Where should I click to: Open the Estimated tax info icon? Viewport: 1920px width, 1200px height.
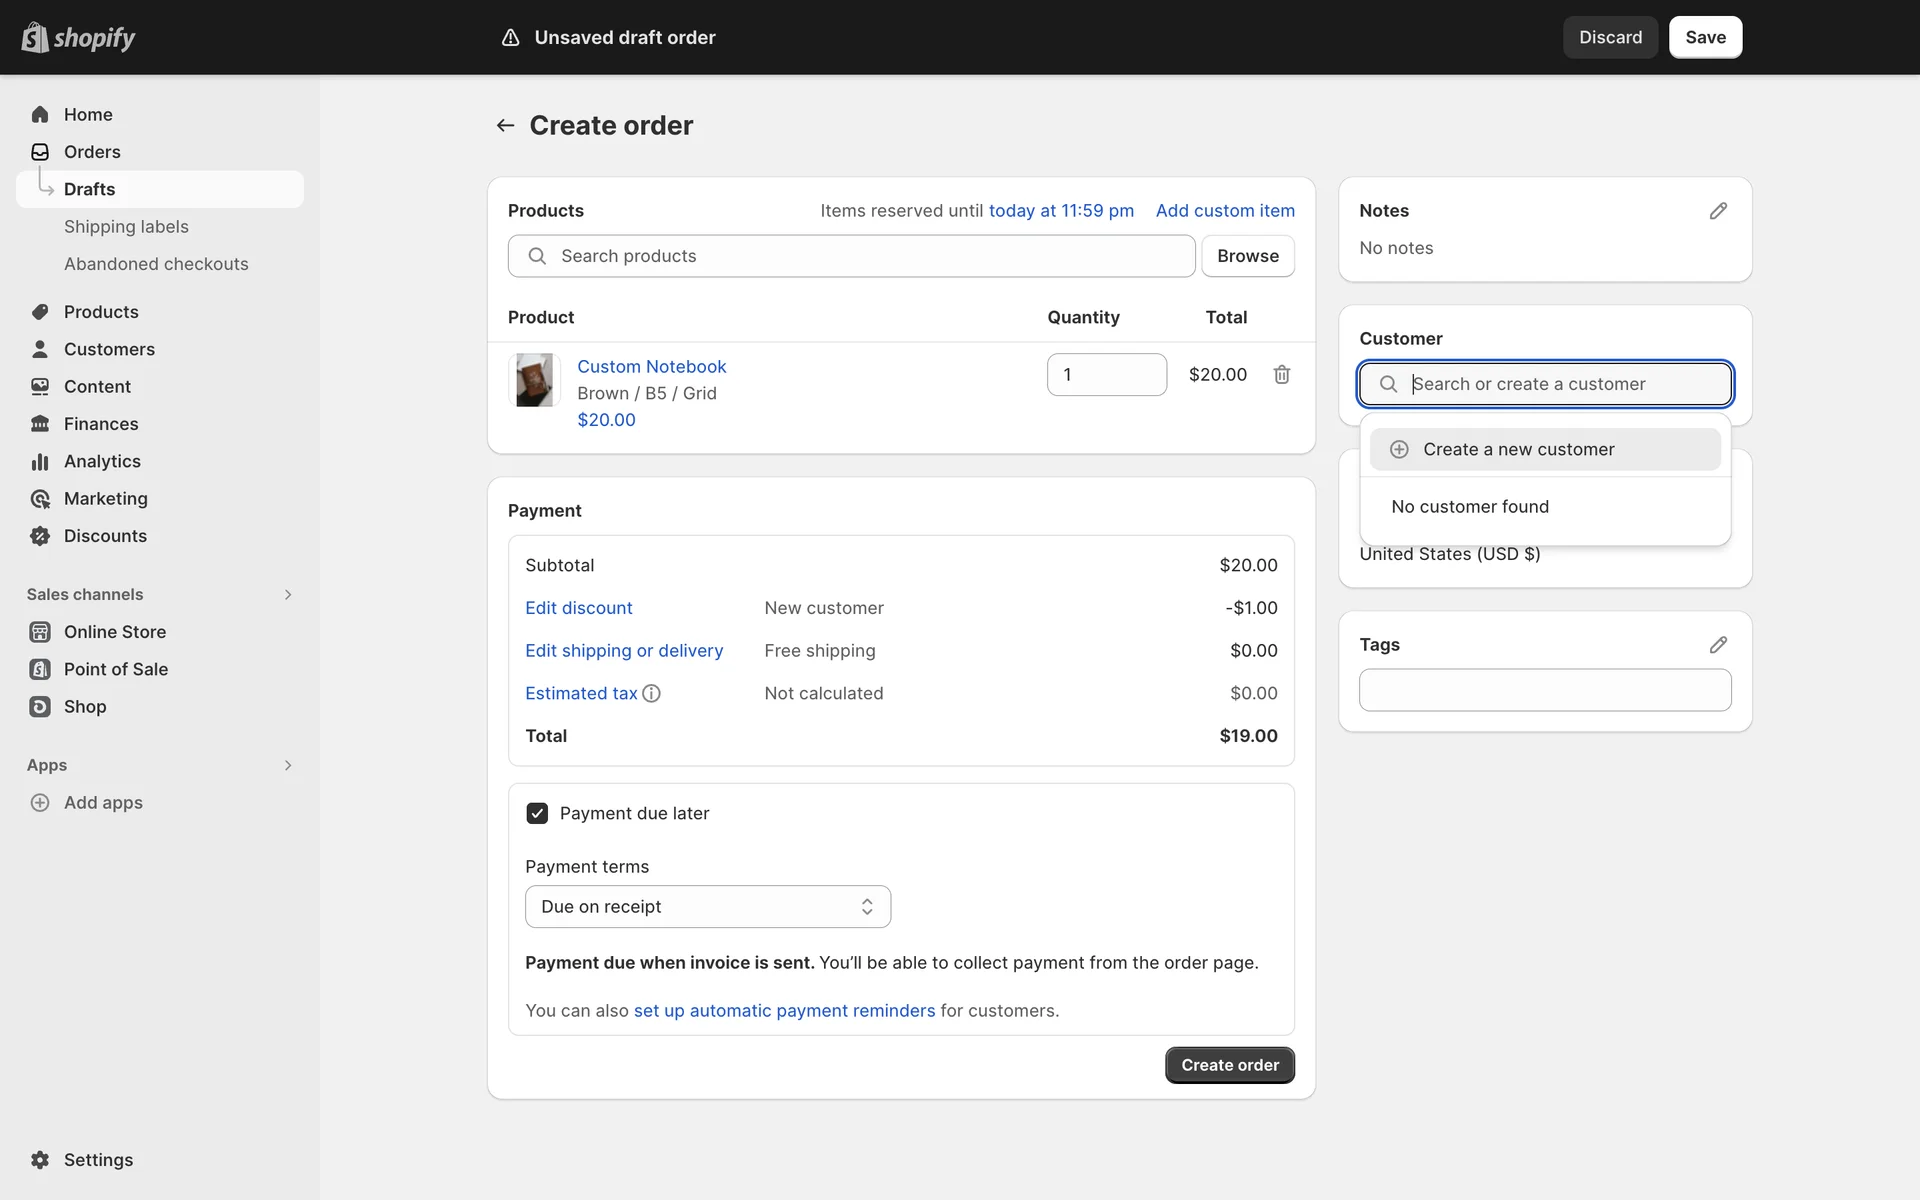(x=651, y=693)
